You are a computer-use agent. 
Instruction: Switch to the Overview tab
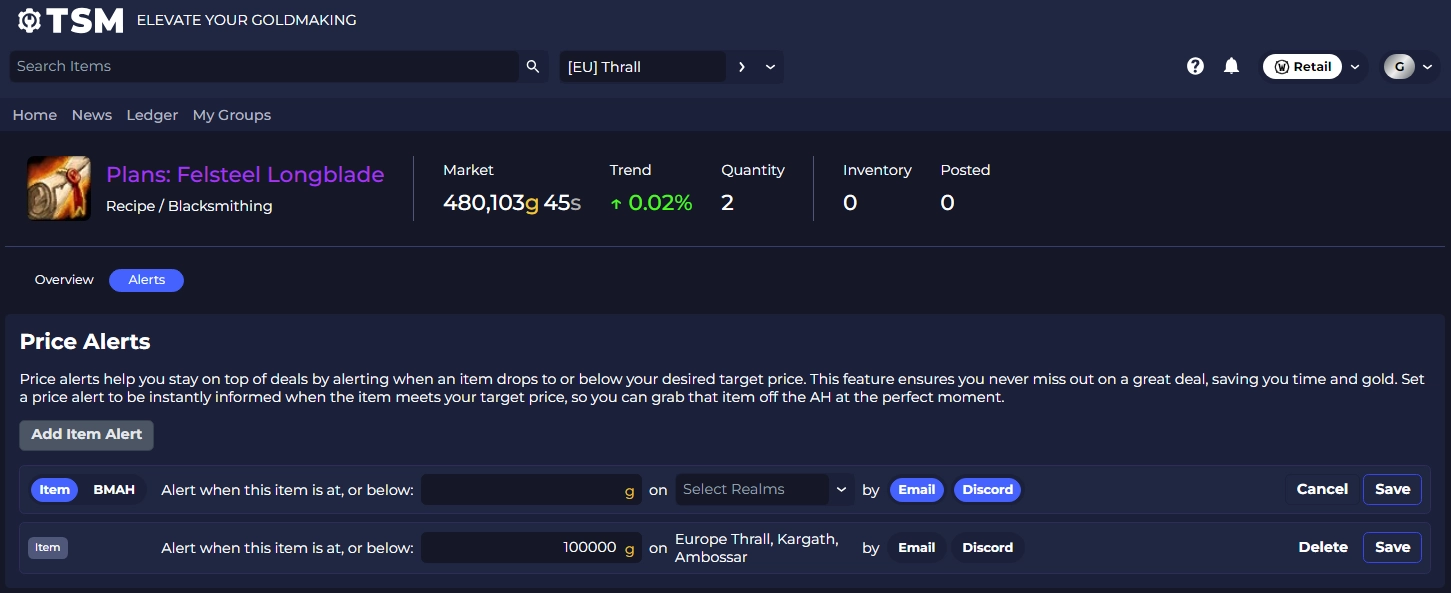point(64,280)
